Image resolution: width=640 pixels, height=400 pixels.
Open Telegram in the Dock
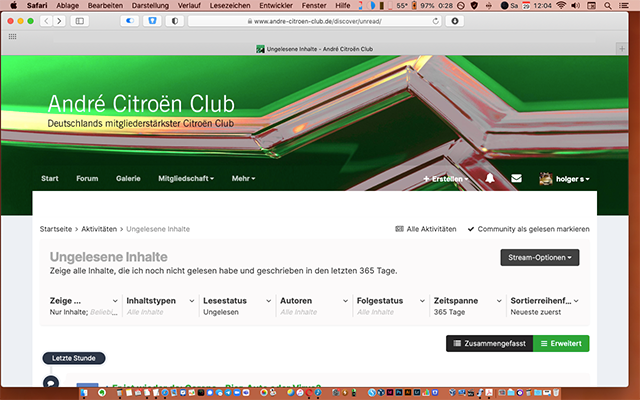click(228, 393)
